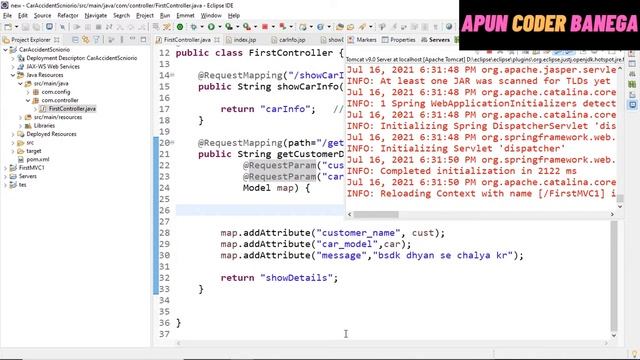640x360 pixels.
Task: Open the Debug icon dropdown arrow
Action: [x=202, y=27]
